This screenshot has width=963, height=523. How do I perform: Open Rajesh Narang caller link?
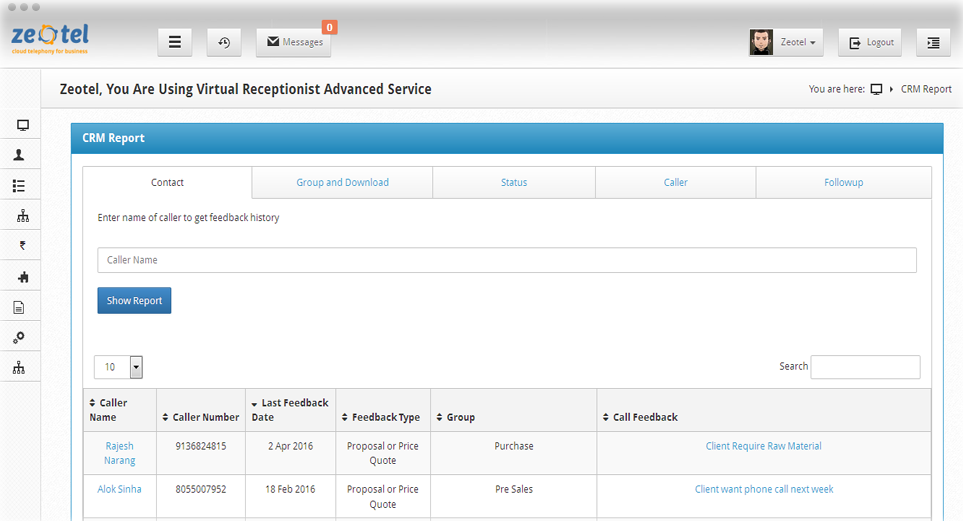click(x=119, y=453)
